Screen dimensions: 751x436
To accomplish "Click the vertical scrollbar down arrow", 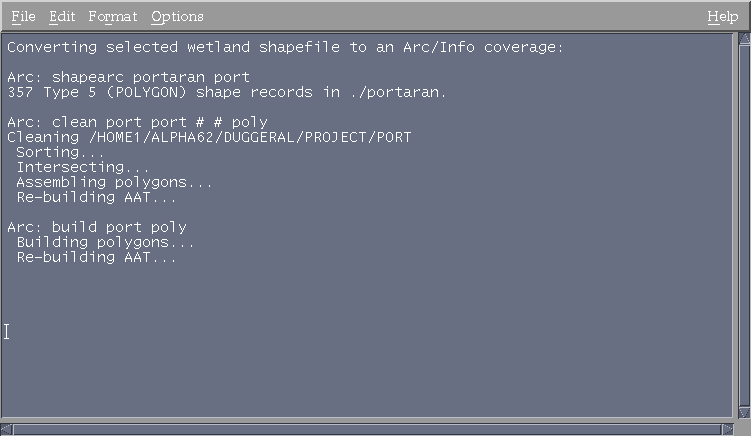I will [x=743, y=411].
